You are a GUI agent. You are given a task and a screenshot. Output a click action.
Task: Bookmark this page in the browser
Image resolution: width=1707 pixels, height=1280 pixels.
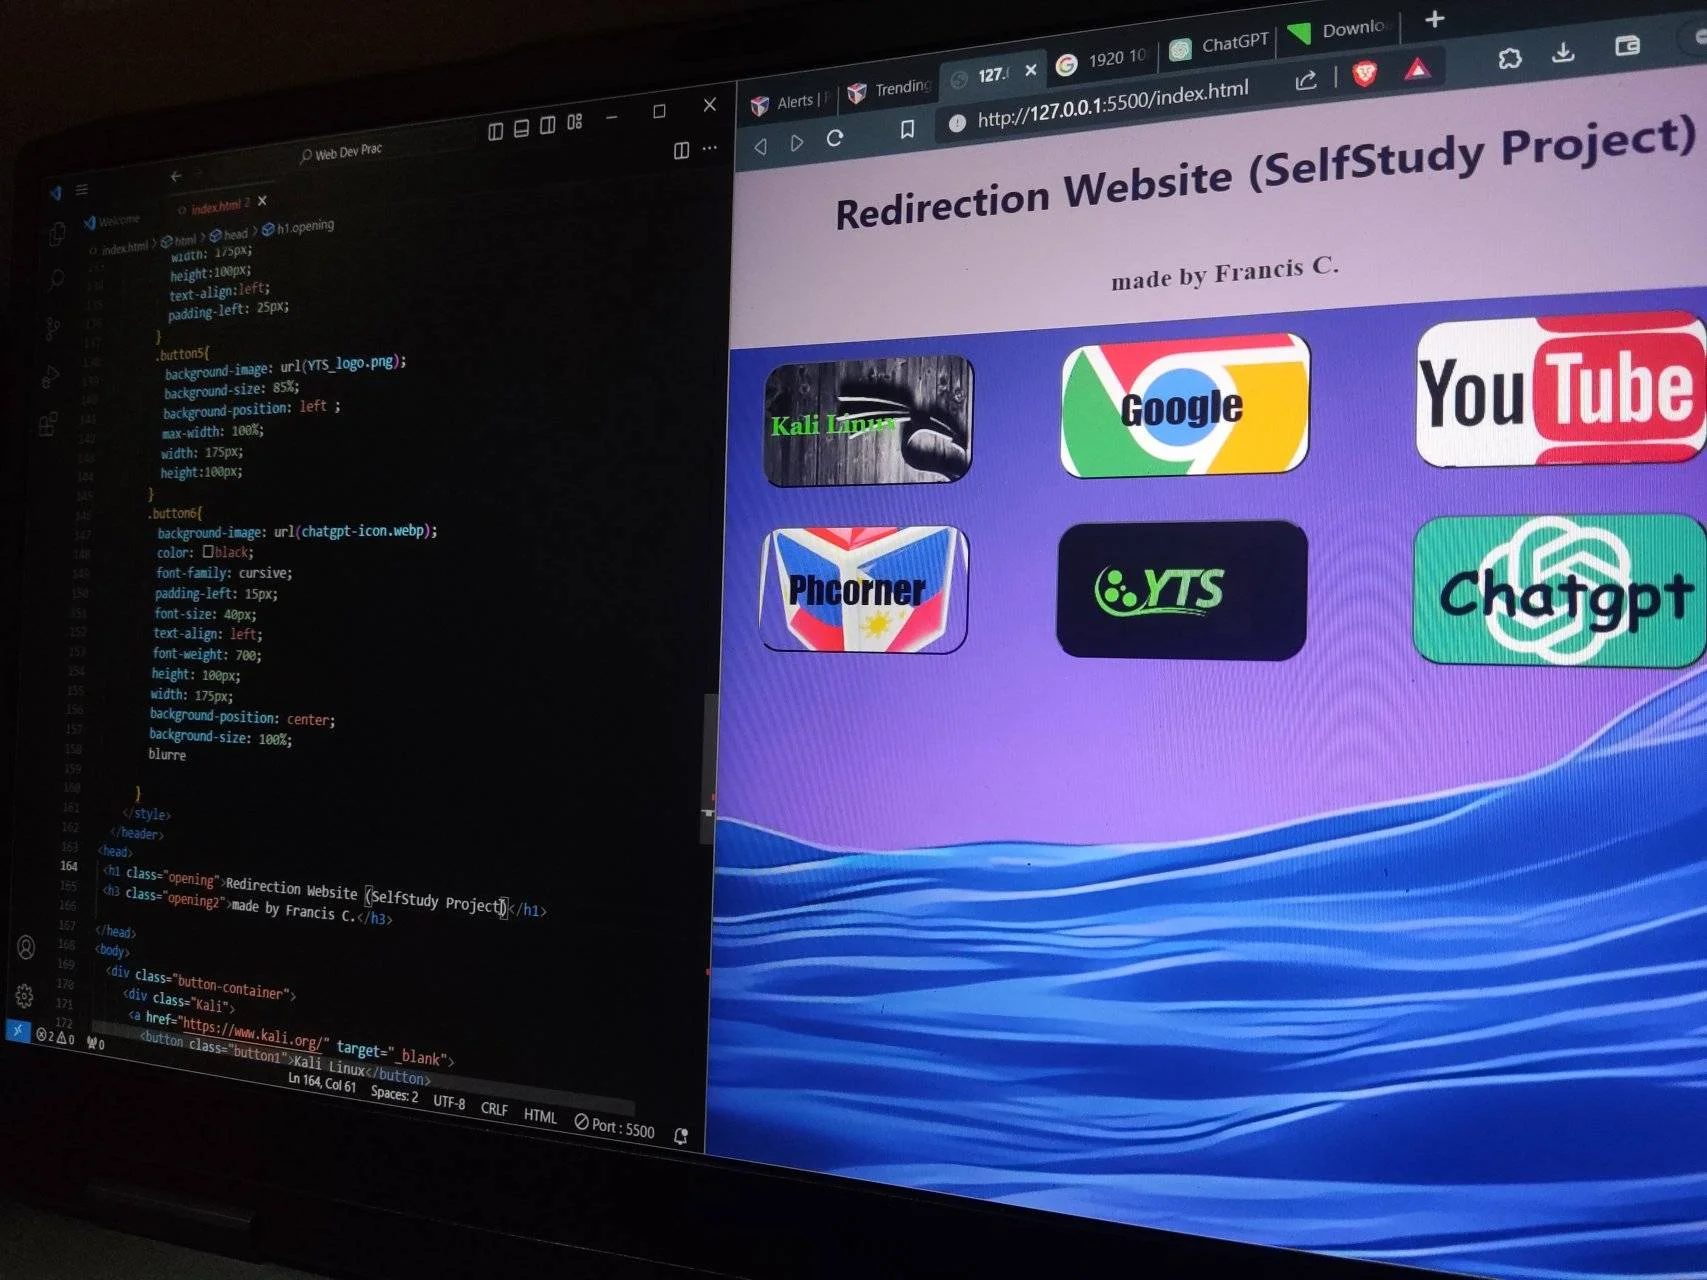tap(907, 129)
